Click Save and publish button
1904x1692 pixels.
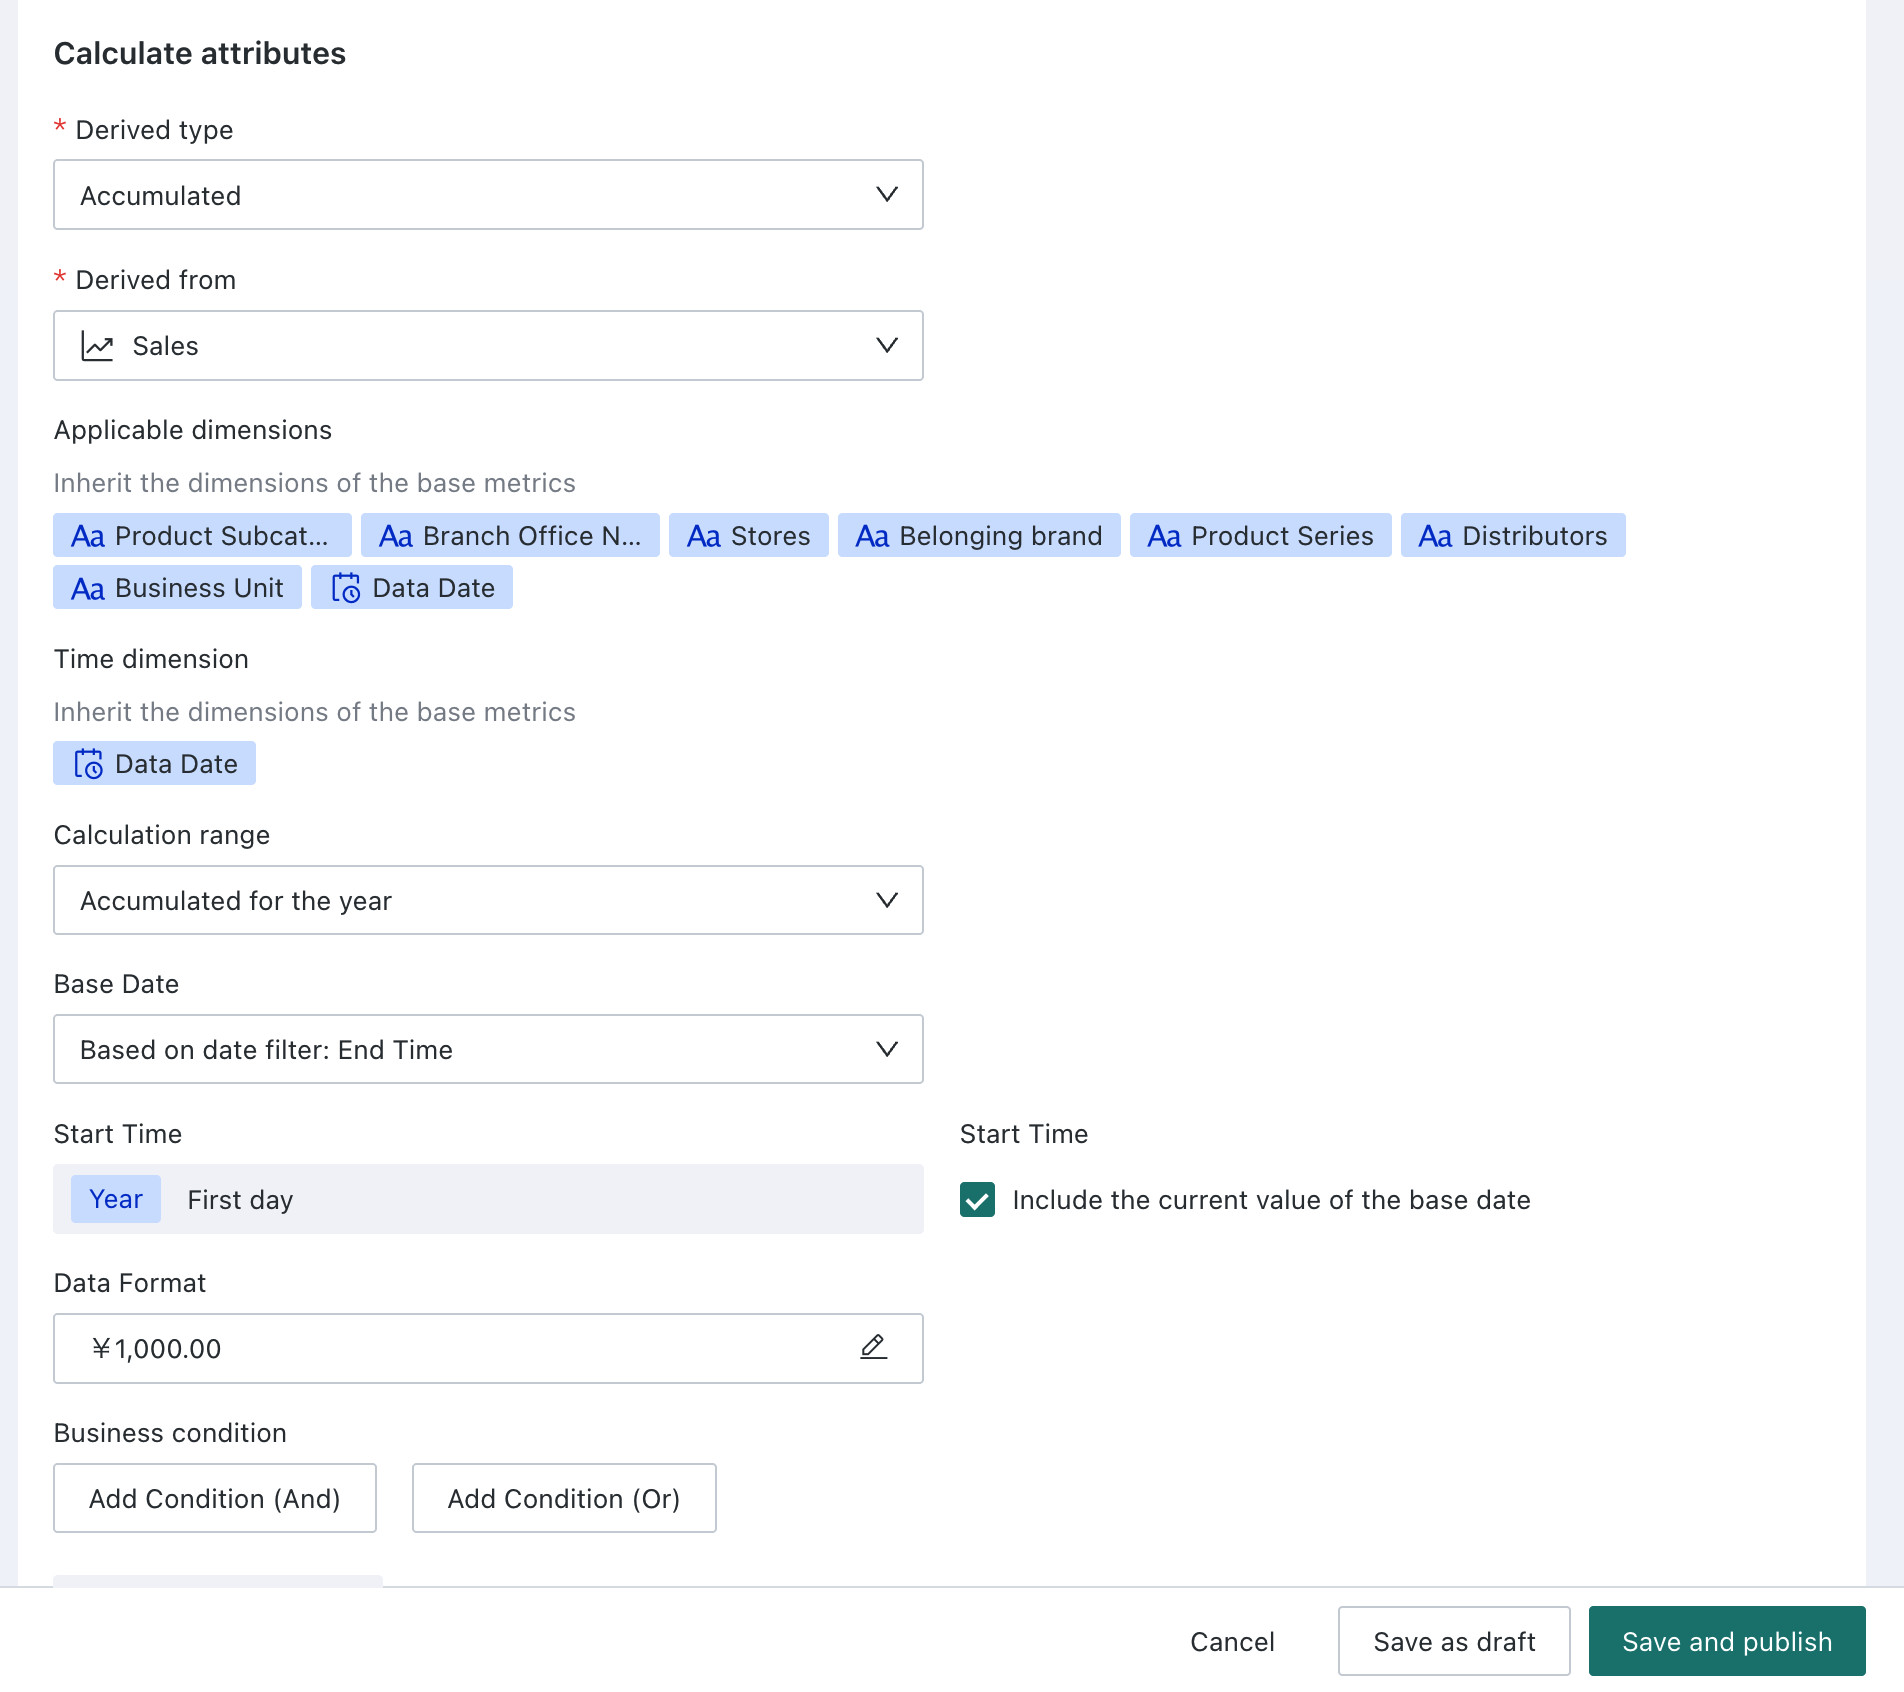[1727, 1641]
